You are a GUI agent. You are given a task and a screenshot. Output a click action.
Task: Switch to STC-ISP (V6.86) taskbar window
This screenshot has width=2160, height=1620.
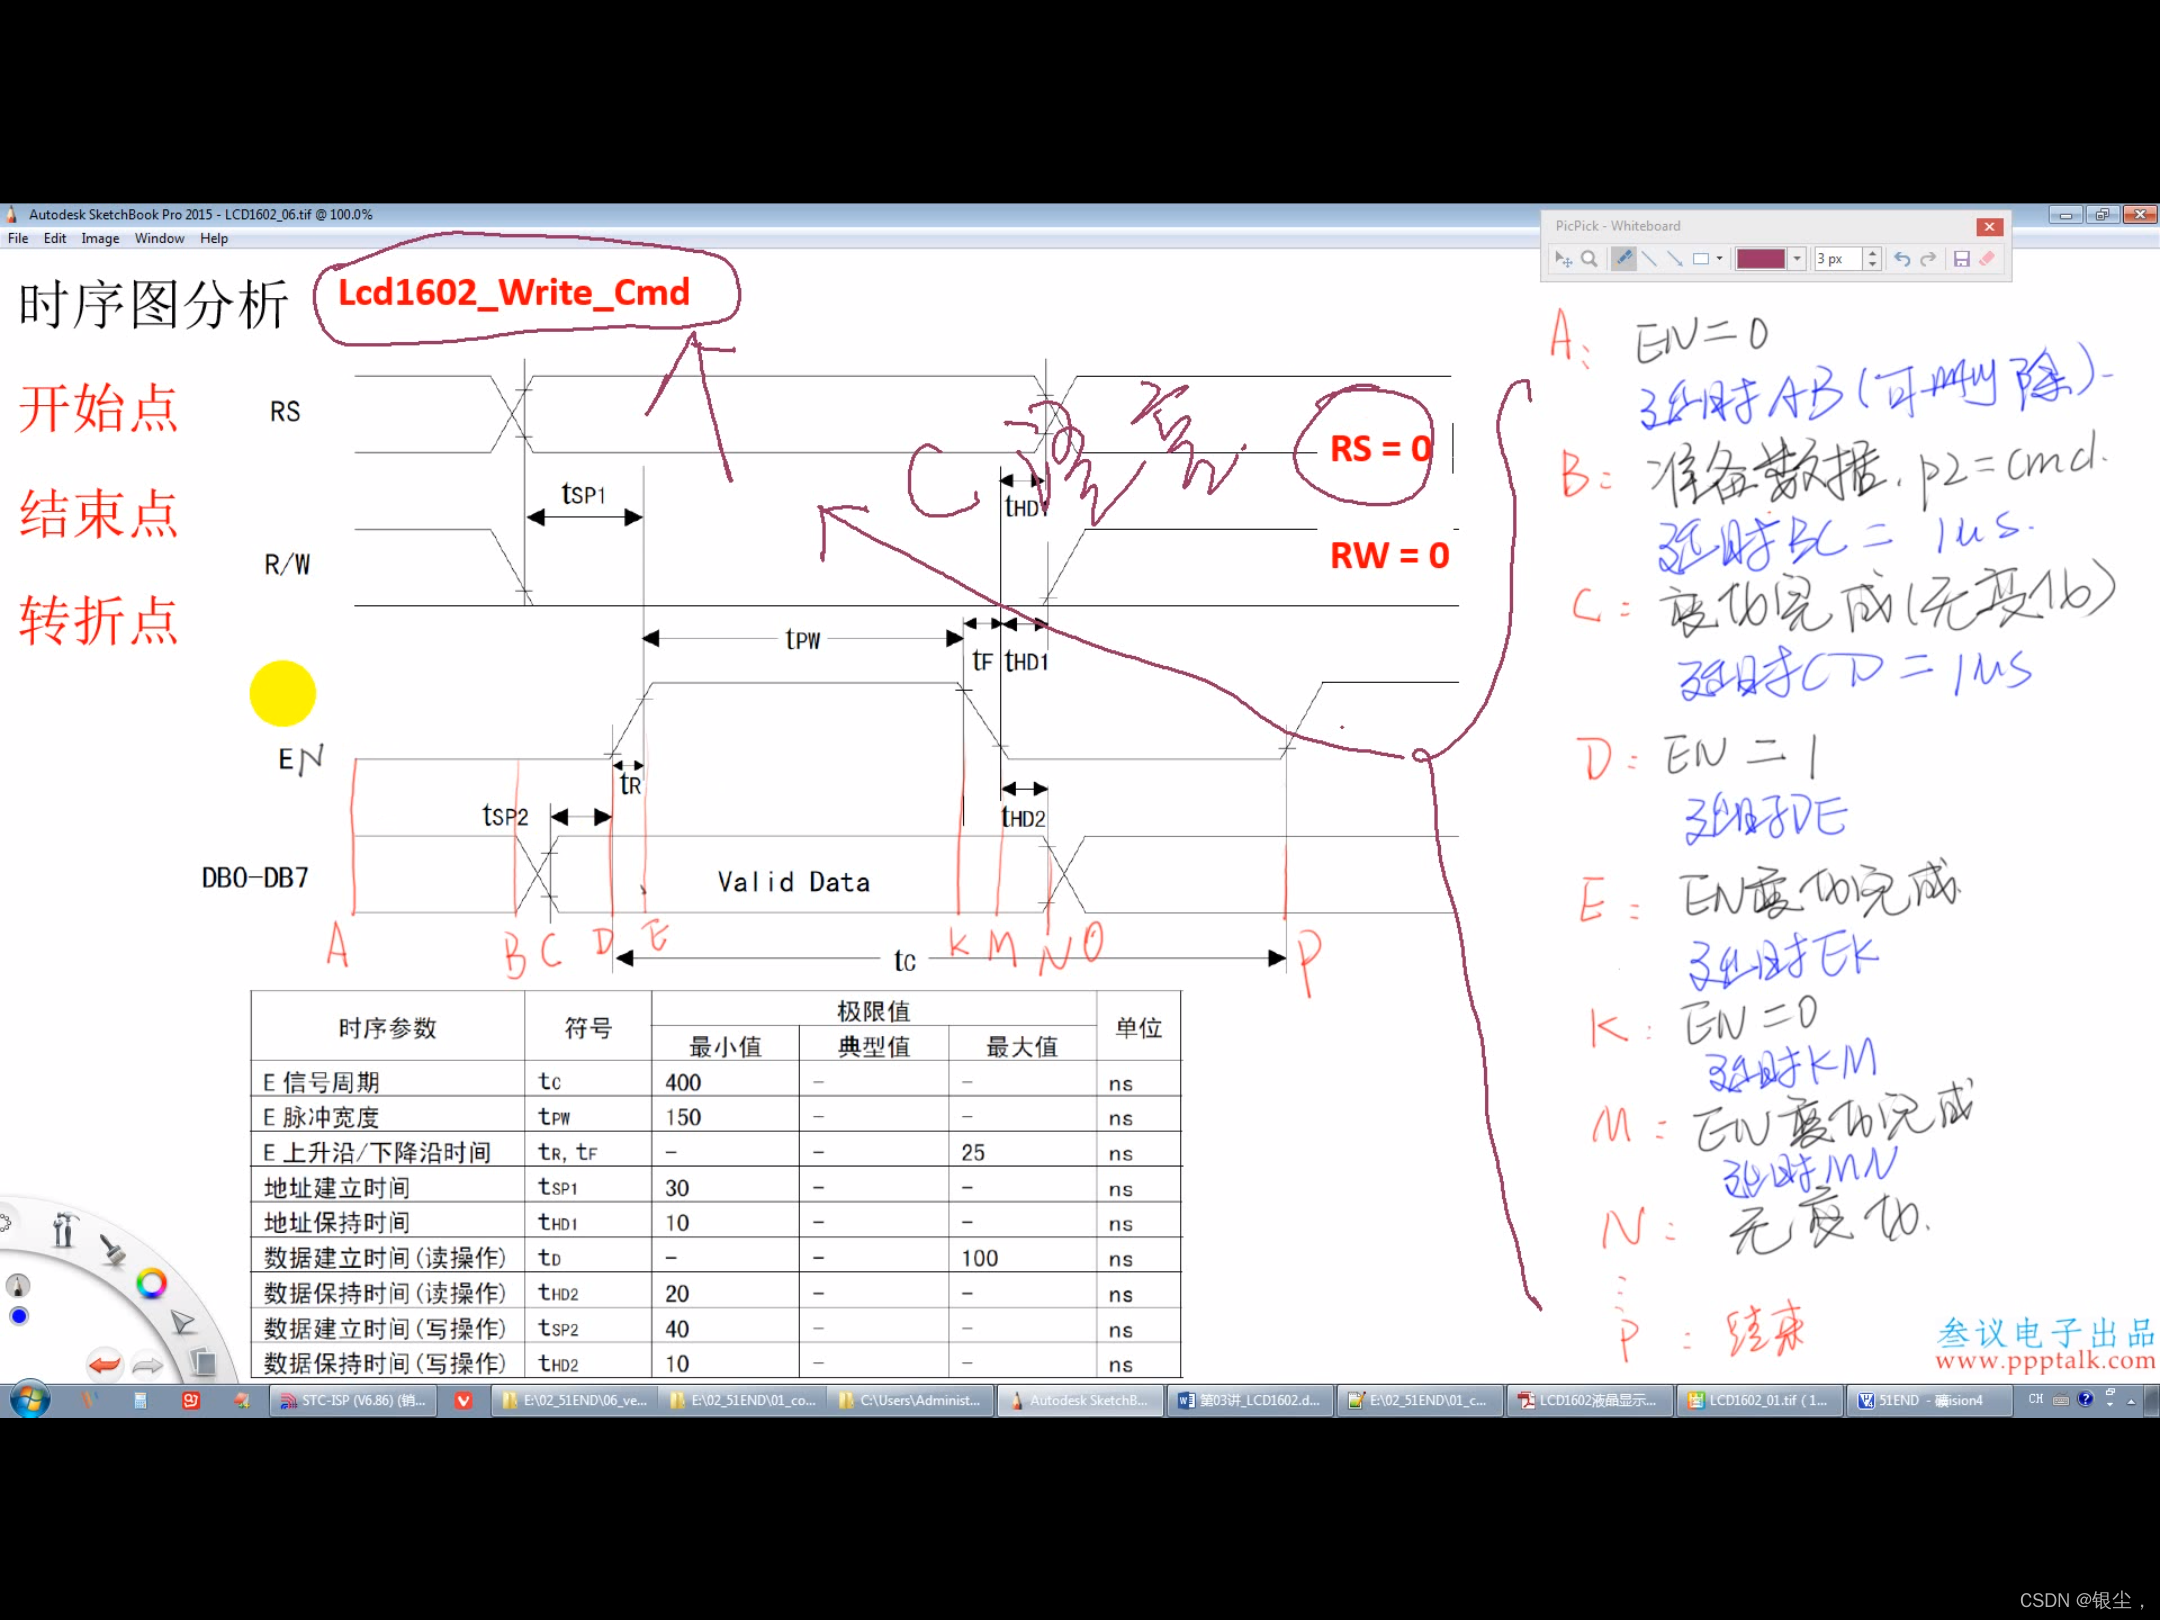(353, 1401)
